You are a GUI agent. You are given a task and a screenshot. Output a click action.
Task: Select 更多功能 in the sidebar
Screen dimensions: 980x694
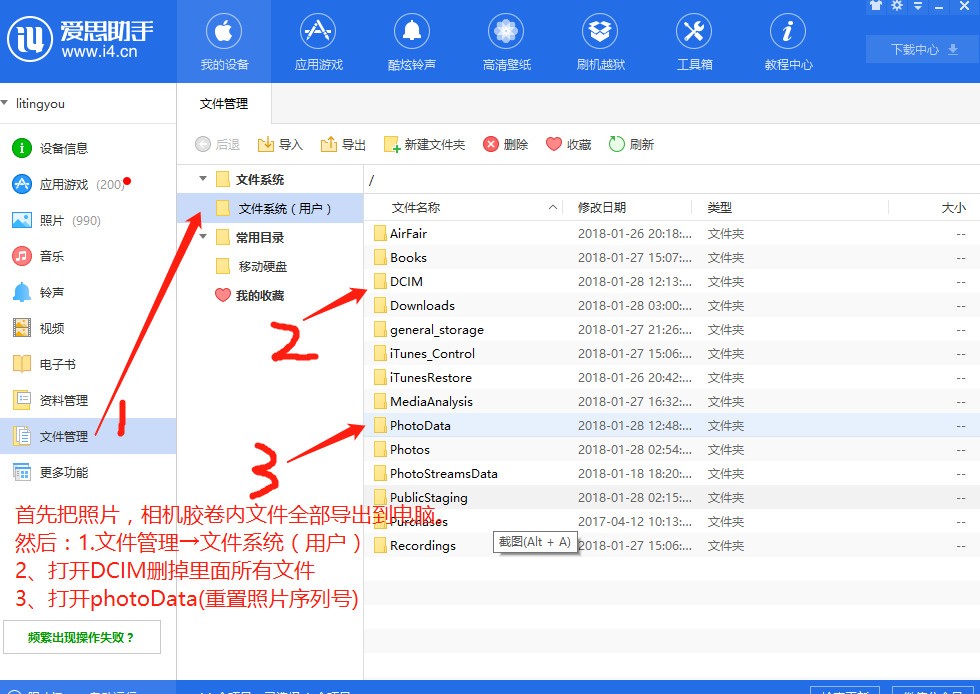click(x=88, y=472)
